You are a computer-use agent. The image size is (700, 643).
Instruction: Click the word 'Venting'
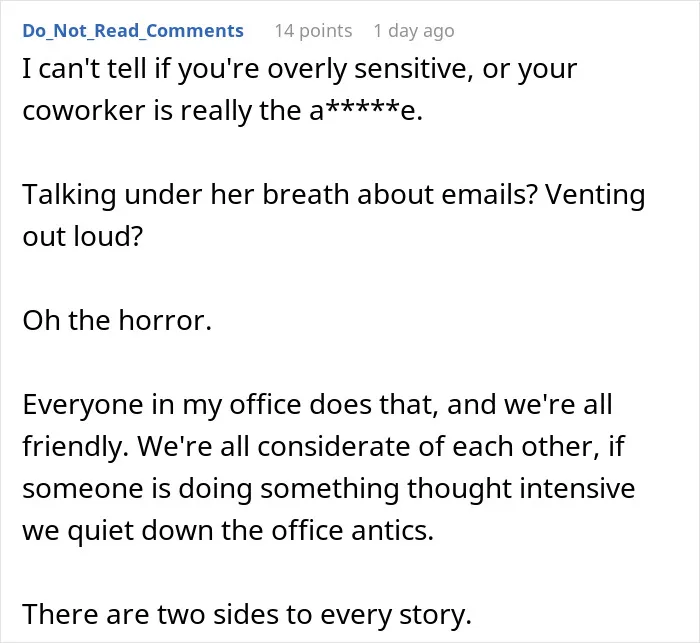pyautogui.click(x=595, y=195)
